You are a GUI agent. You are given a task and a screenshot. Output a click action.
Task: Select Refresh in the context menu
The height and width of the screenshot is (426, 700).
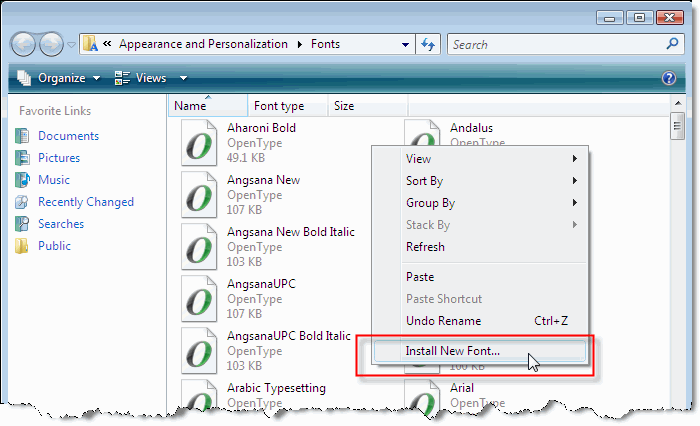coord(425,247)
